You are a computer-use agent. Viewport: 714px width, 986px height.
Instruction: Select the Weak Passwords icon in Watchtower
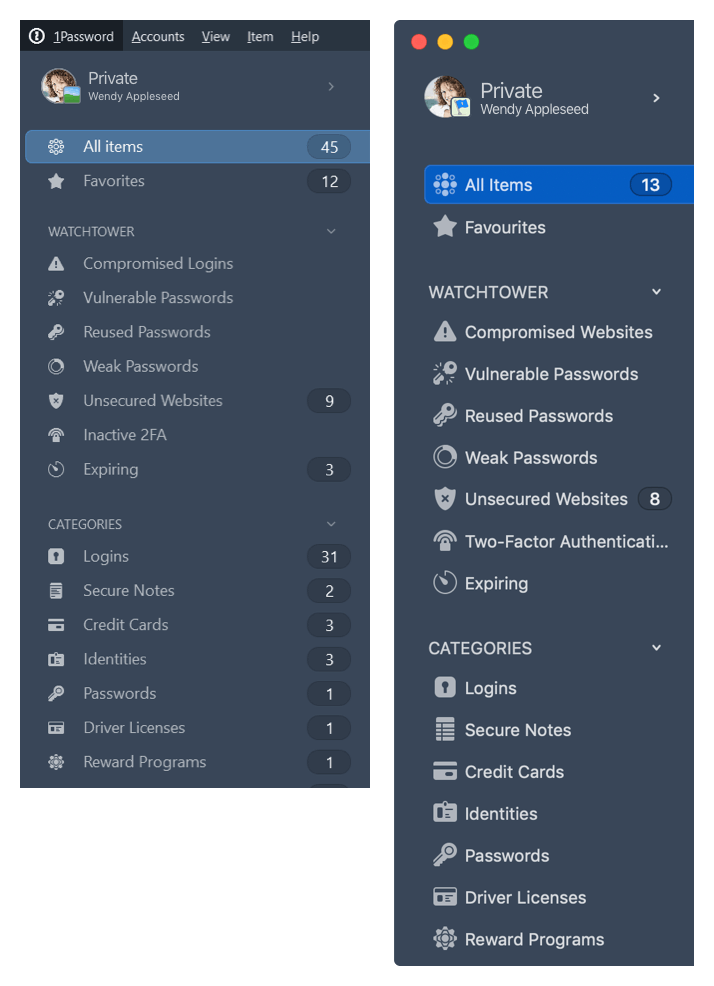pyautogui.click(x=56, y=366)
